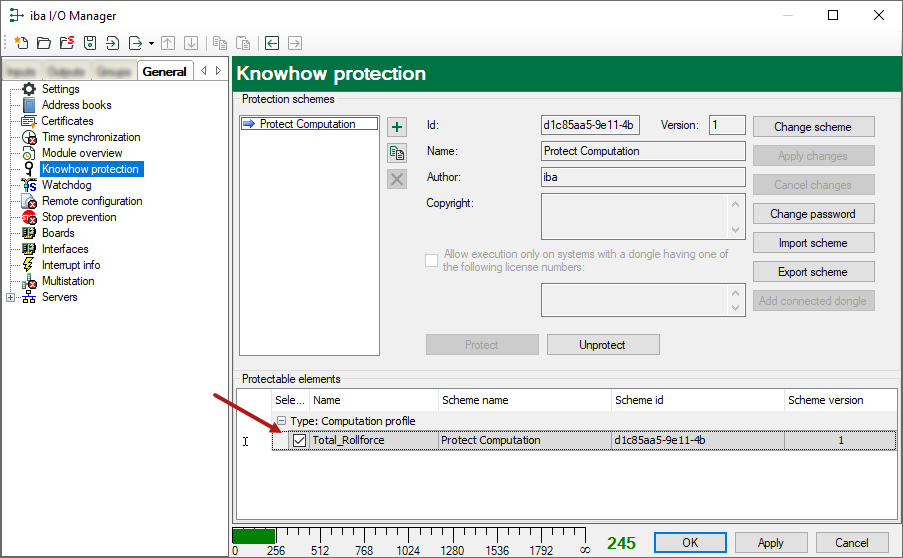
Task: Open the export icon's dropdown arrow
Action: (151, 43)
